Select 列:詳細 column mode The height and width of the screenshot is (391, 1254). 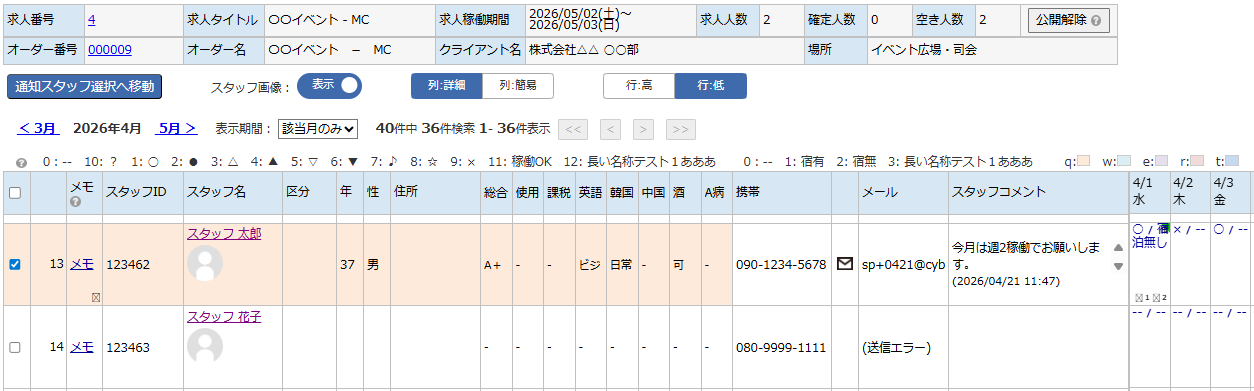(x=447, y=86)
